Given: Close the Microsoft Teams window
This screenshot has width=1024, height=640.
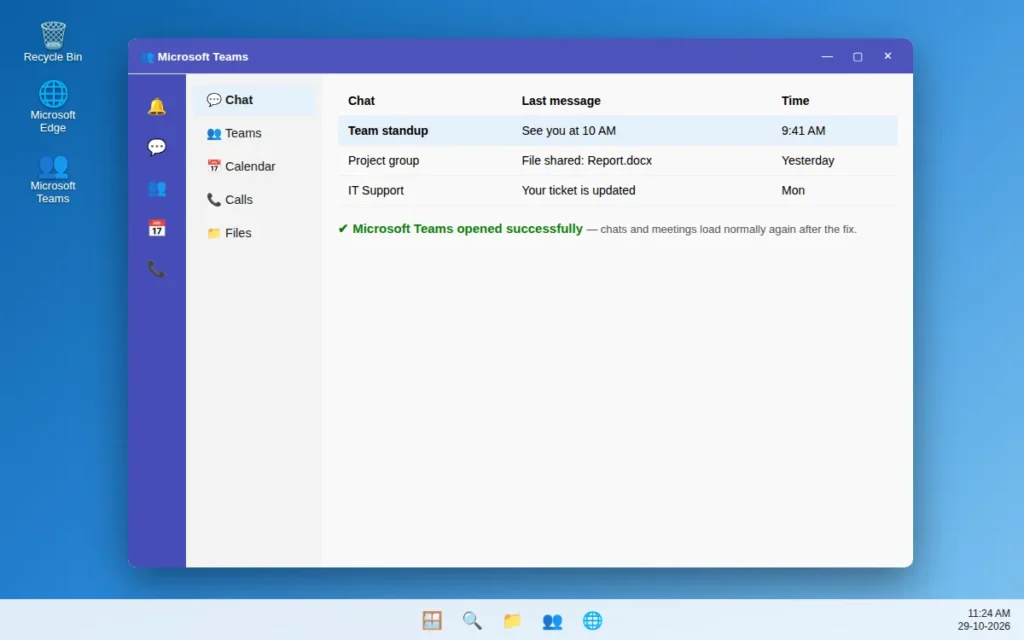Looking at the screenshot, I should click(888, 56).
